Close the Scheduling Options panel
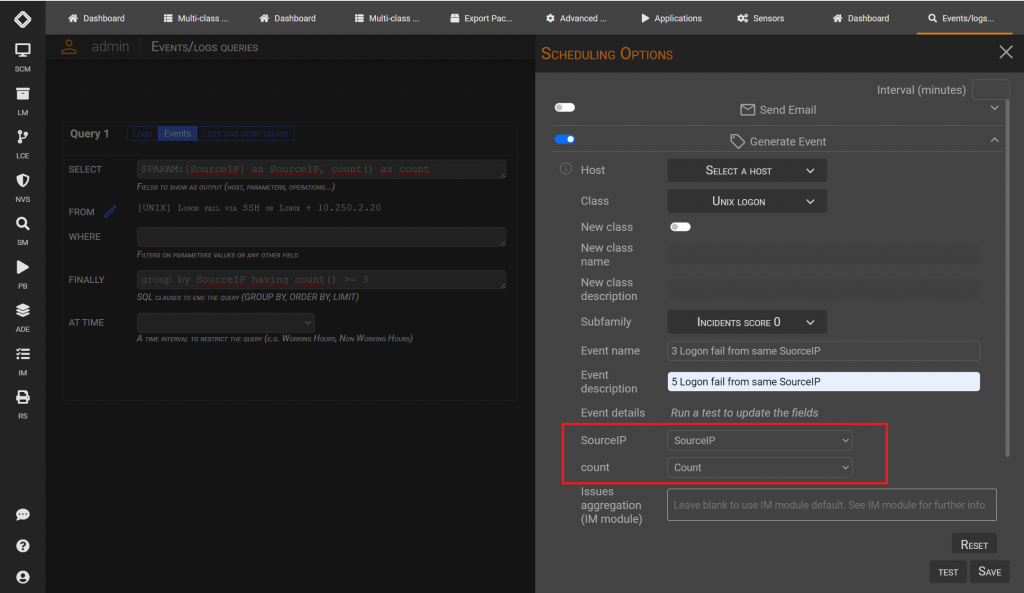The image size is (1024, 593). click(x=1006, y=52)
